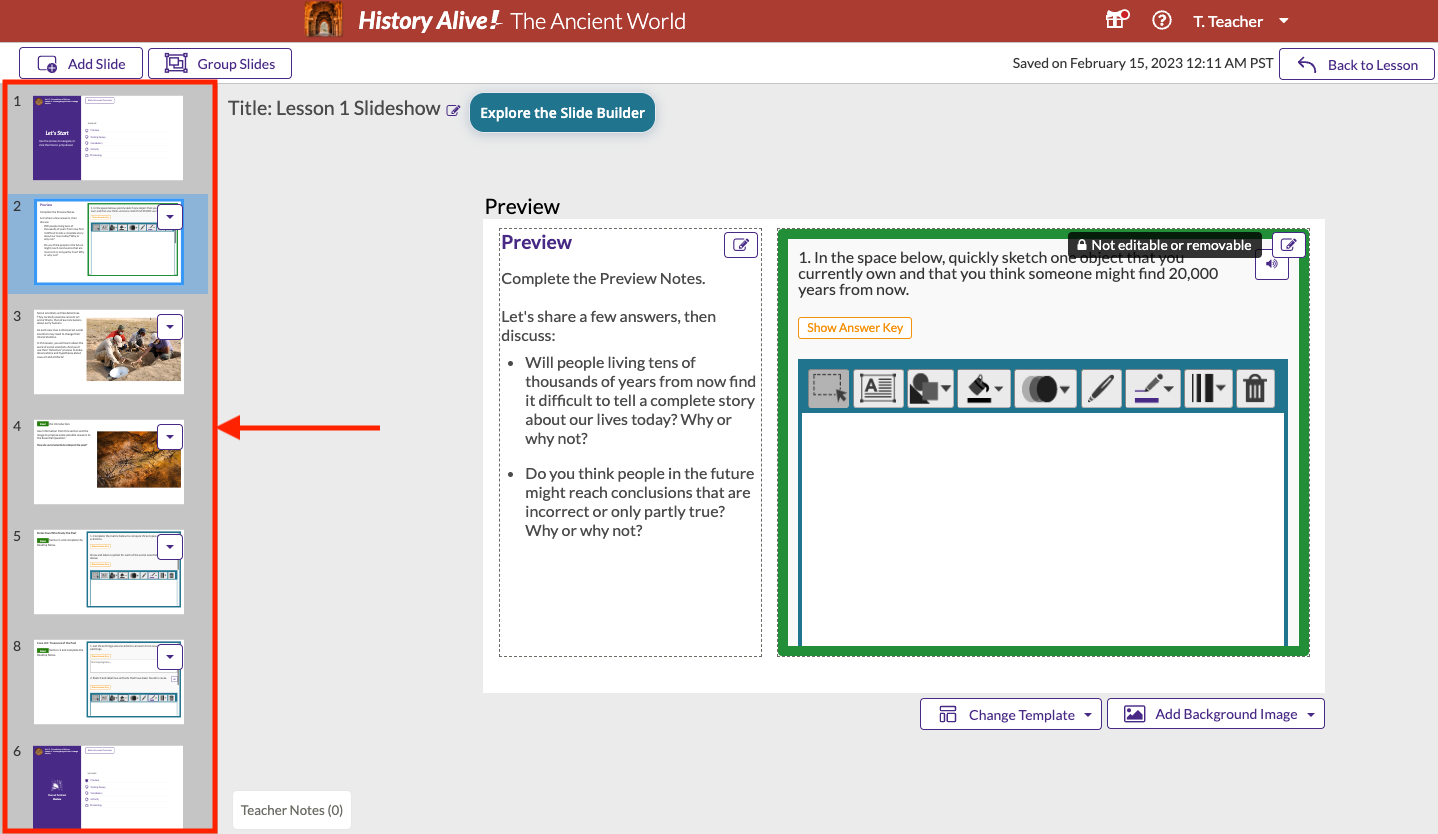Click Show Answer Key
Viewport: 1438px width, 834px height.
854,327
